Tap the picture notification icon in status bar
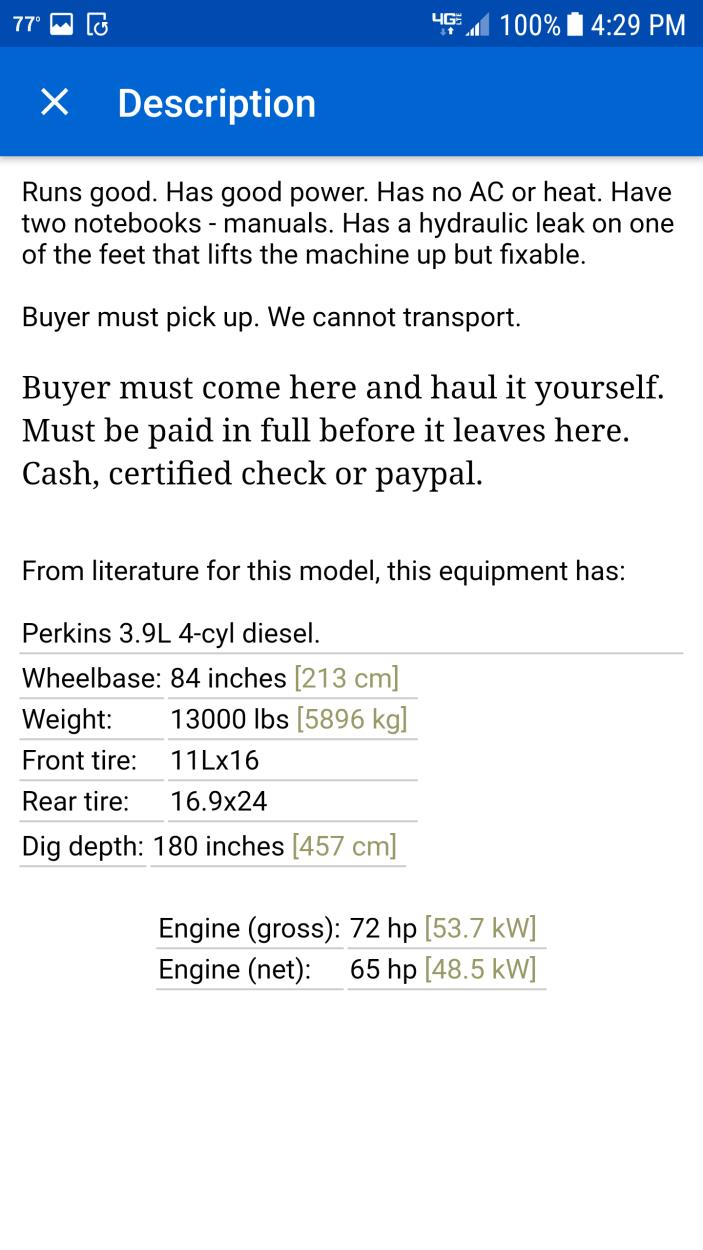This screenshot has width=703, height=1250. tap(62, 25)
